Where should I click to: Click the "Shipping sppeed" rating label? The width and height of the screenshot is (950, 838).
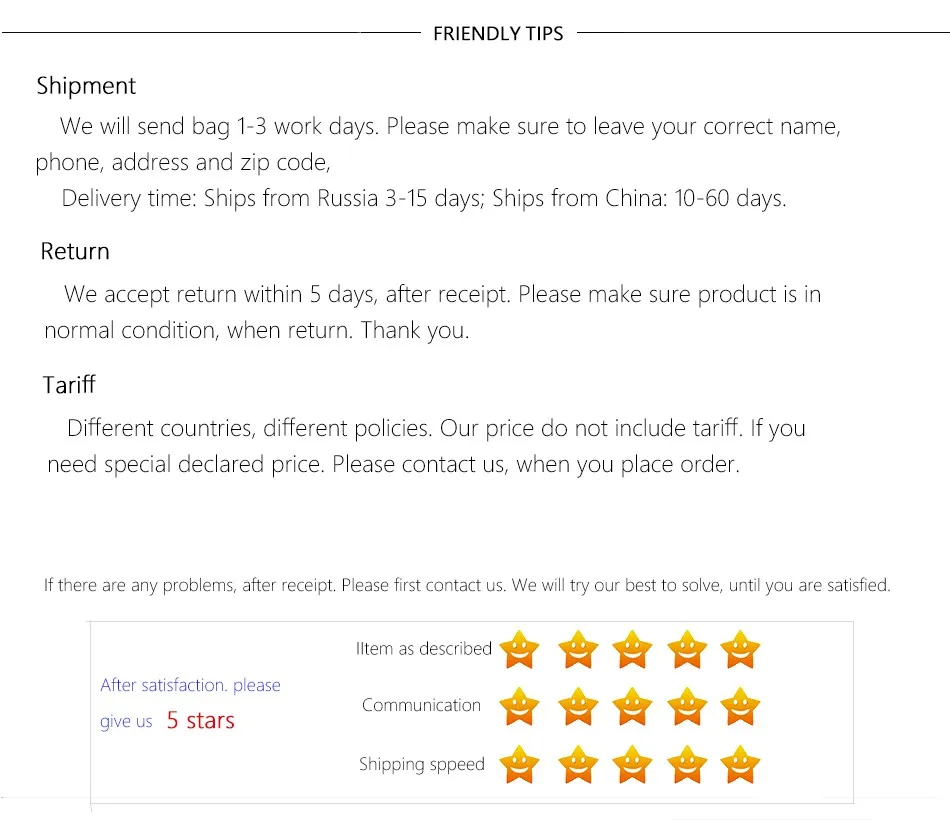pyautogui.click(x=421, y=765)
